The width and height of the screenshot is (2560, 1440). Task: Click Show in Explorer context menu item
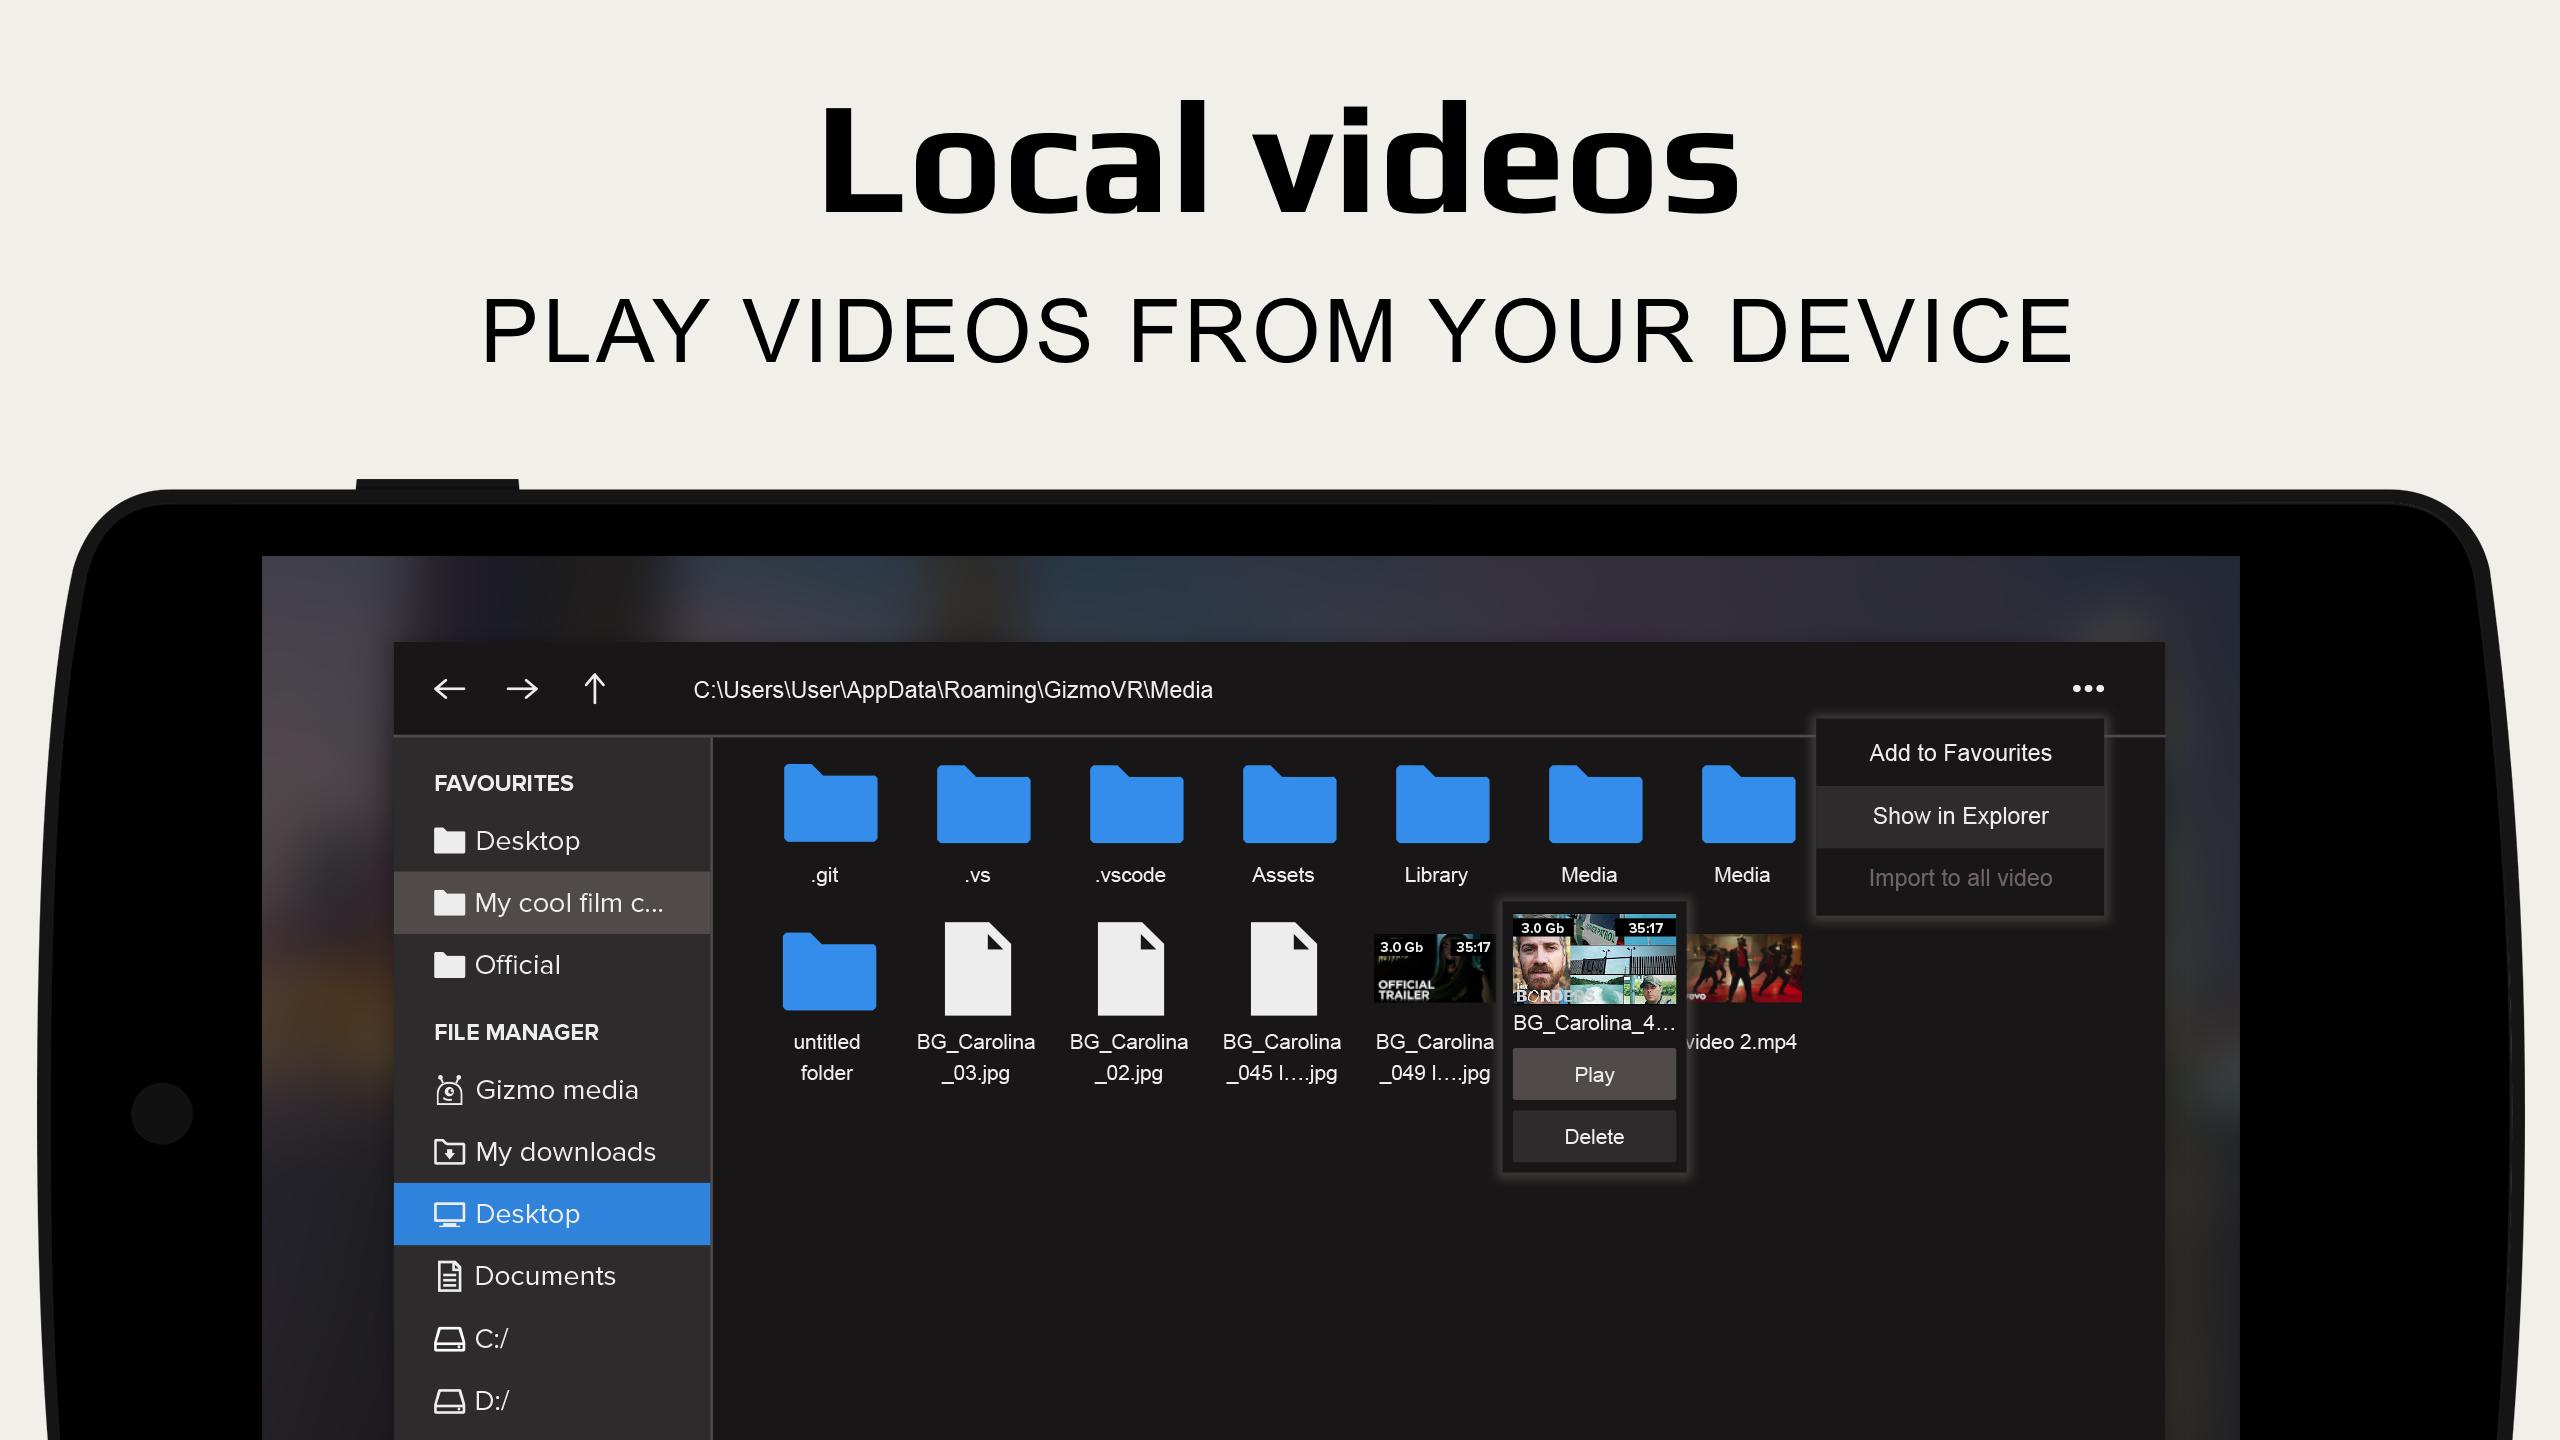coord(1959,814)
